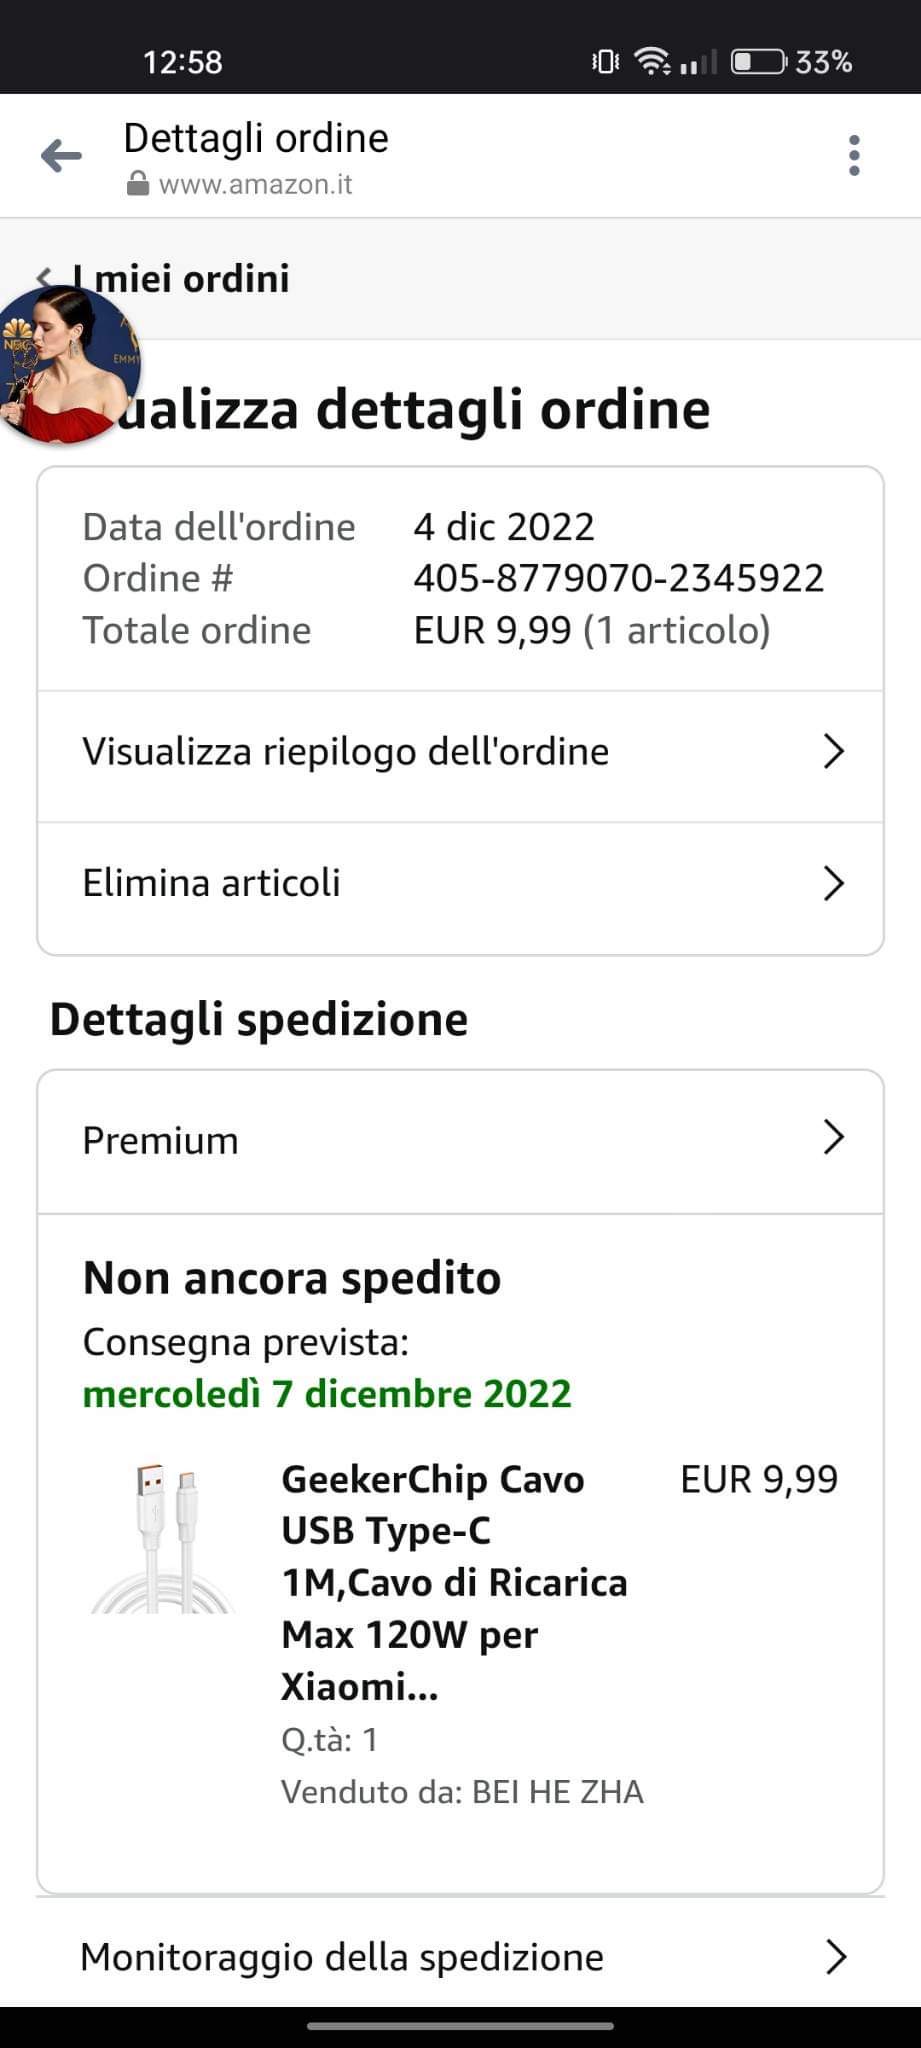Tap the vibrate mode icon in status bar
921x2048 pixels.
tap(605, 62)
